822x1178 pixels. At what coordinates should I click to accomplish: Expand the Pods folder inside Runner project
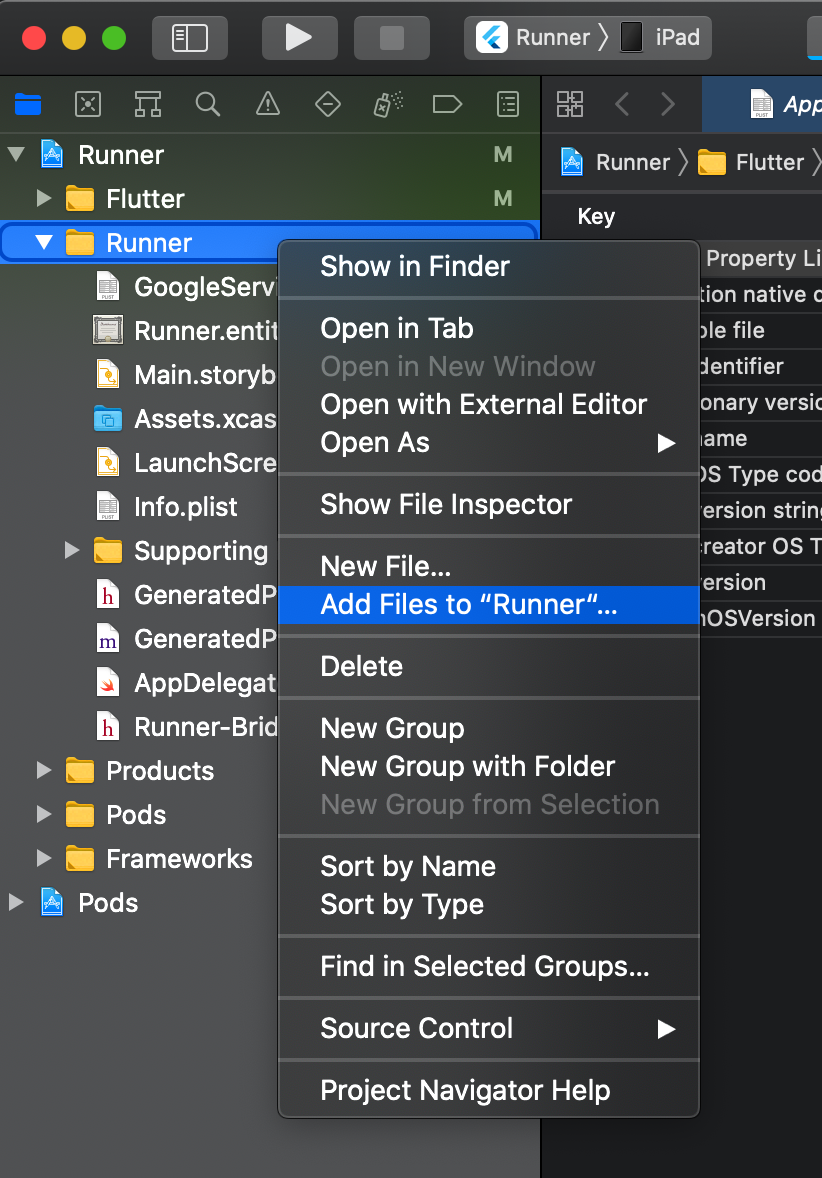pos(44,814)
